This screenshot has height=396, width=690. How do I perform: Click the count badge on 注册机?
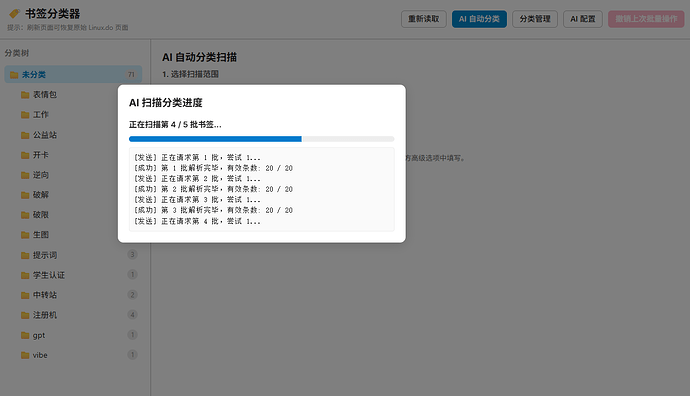click(132, 315)
